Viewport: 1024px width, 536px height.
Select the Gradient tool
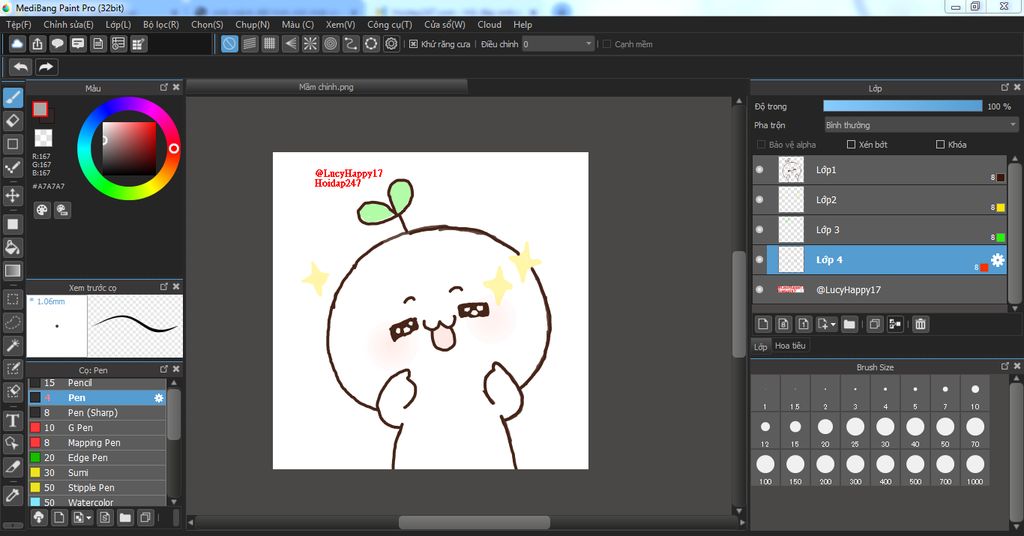[12, 270]
